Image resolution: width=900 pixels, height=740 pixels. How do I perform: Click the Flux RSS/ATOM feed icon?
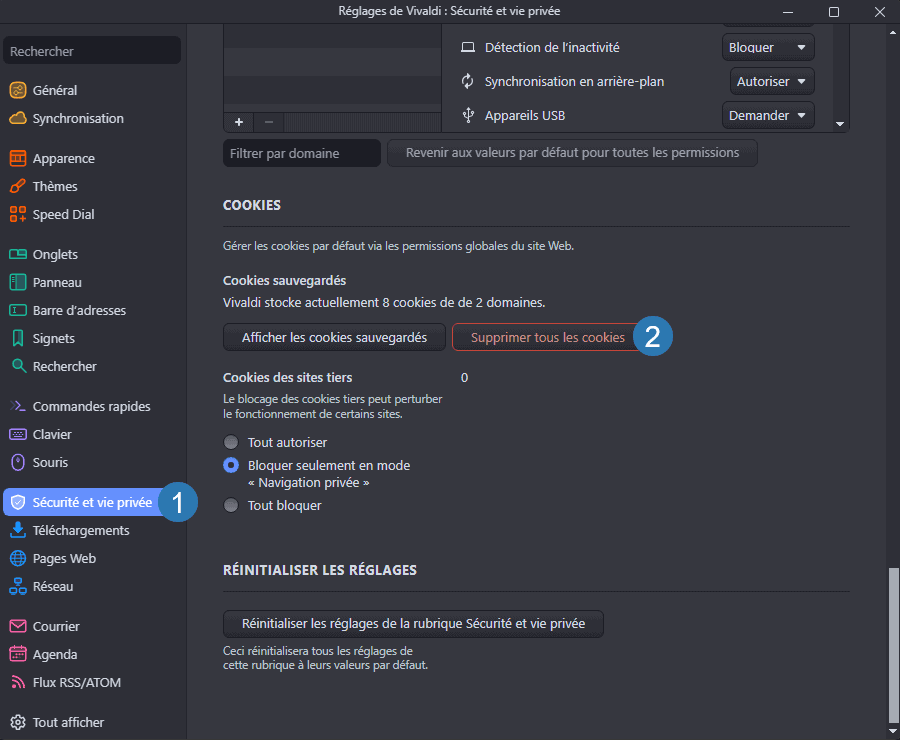click(x=18, y=682)
